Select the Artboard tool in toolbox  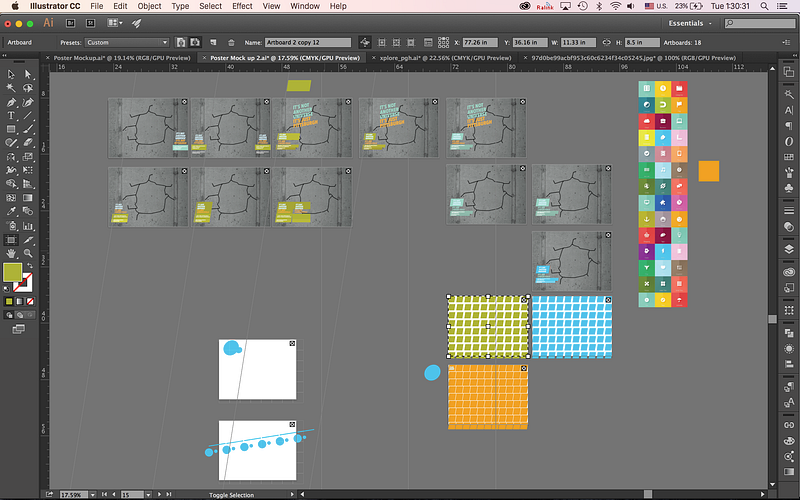click(x=11, y=240)
